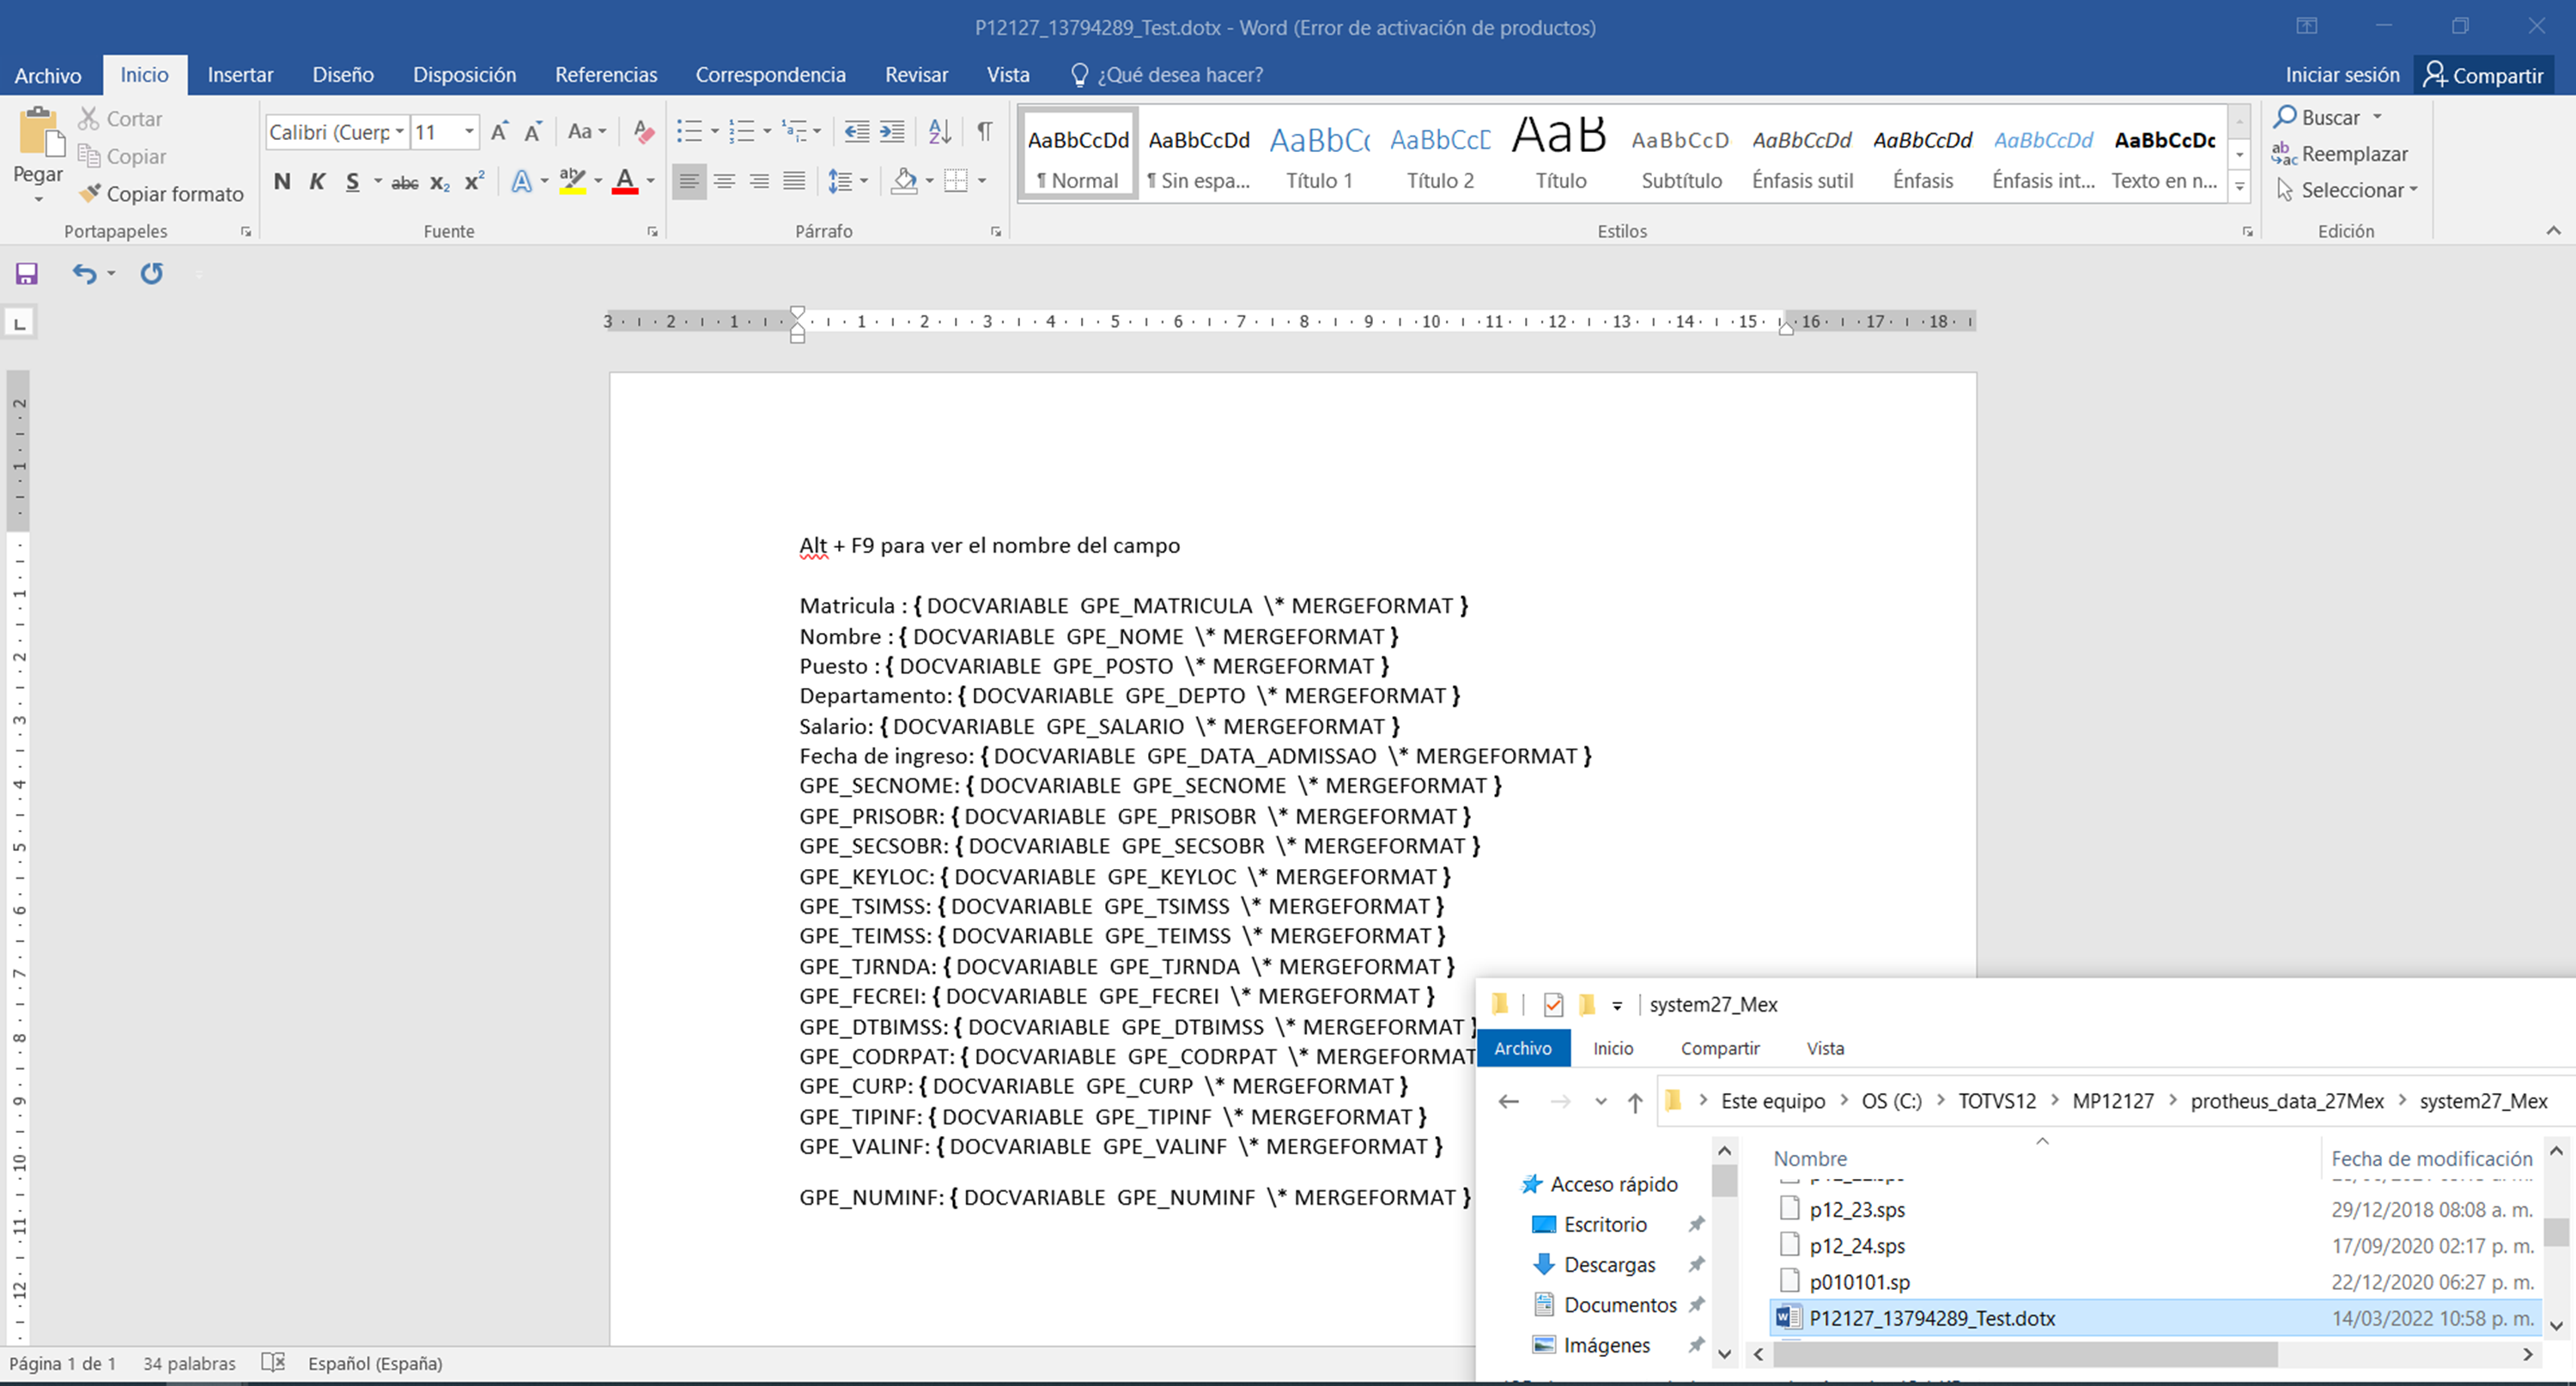Screen dimensions: 2576x1386
Task: Open borders dropdown arrow
Action: tap(982, 181)
